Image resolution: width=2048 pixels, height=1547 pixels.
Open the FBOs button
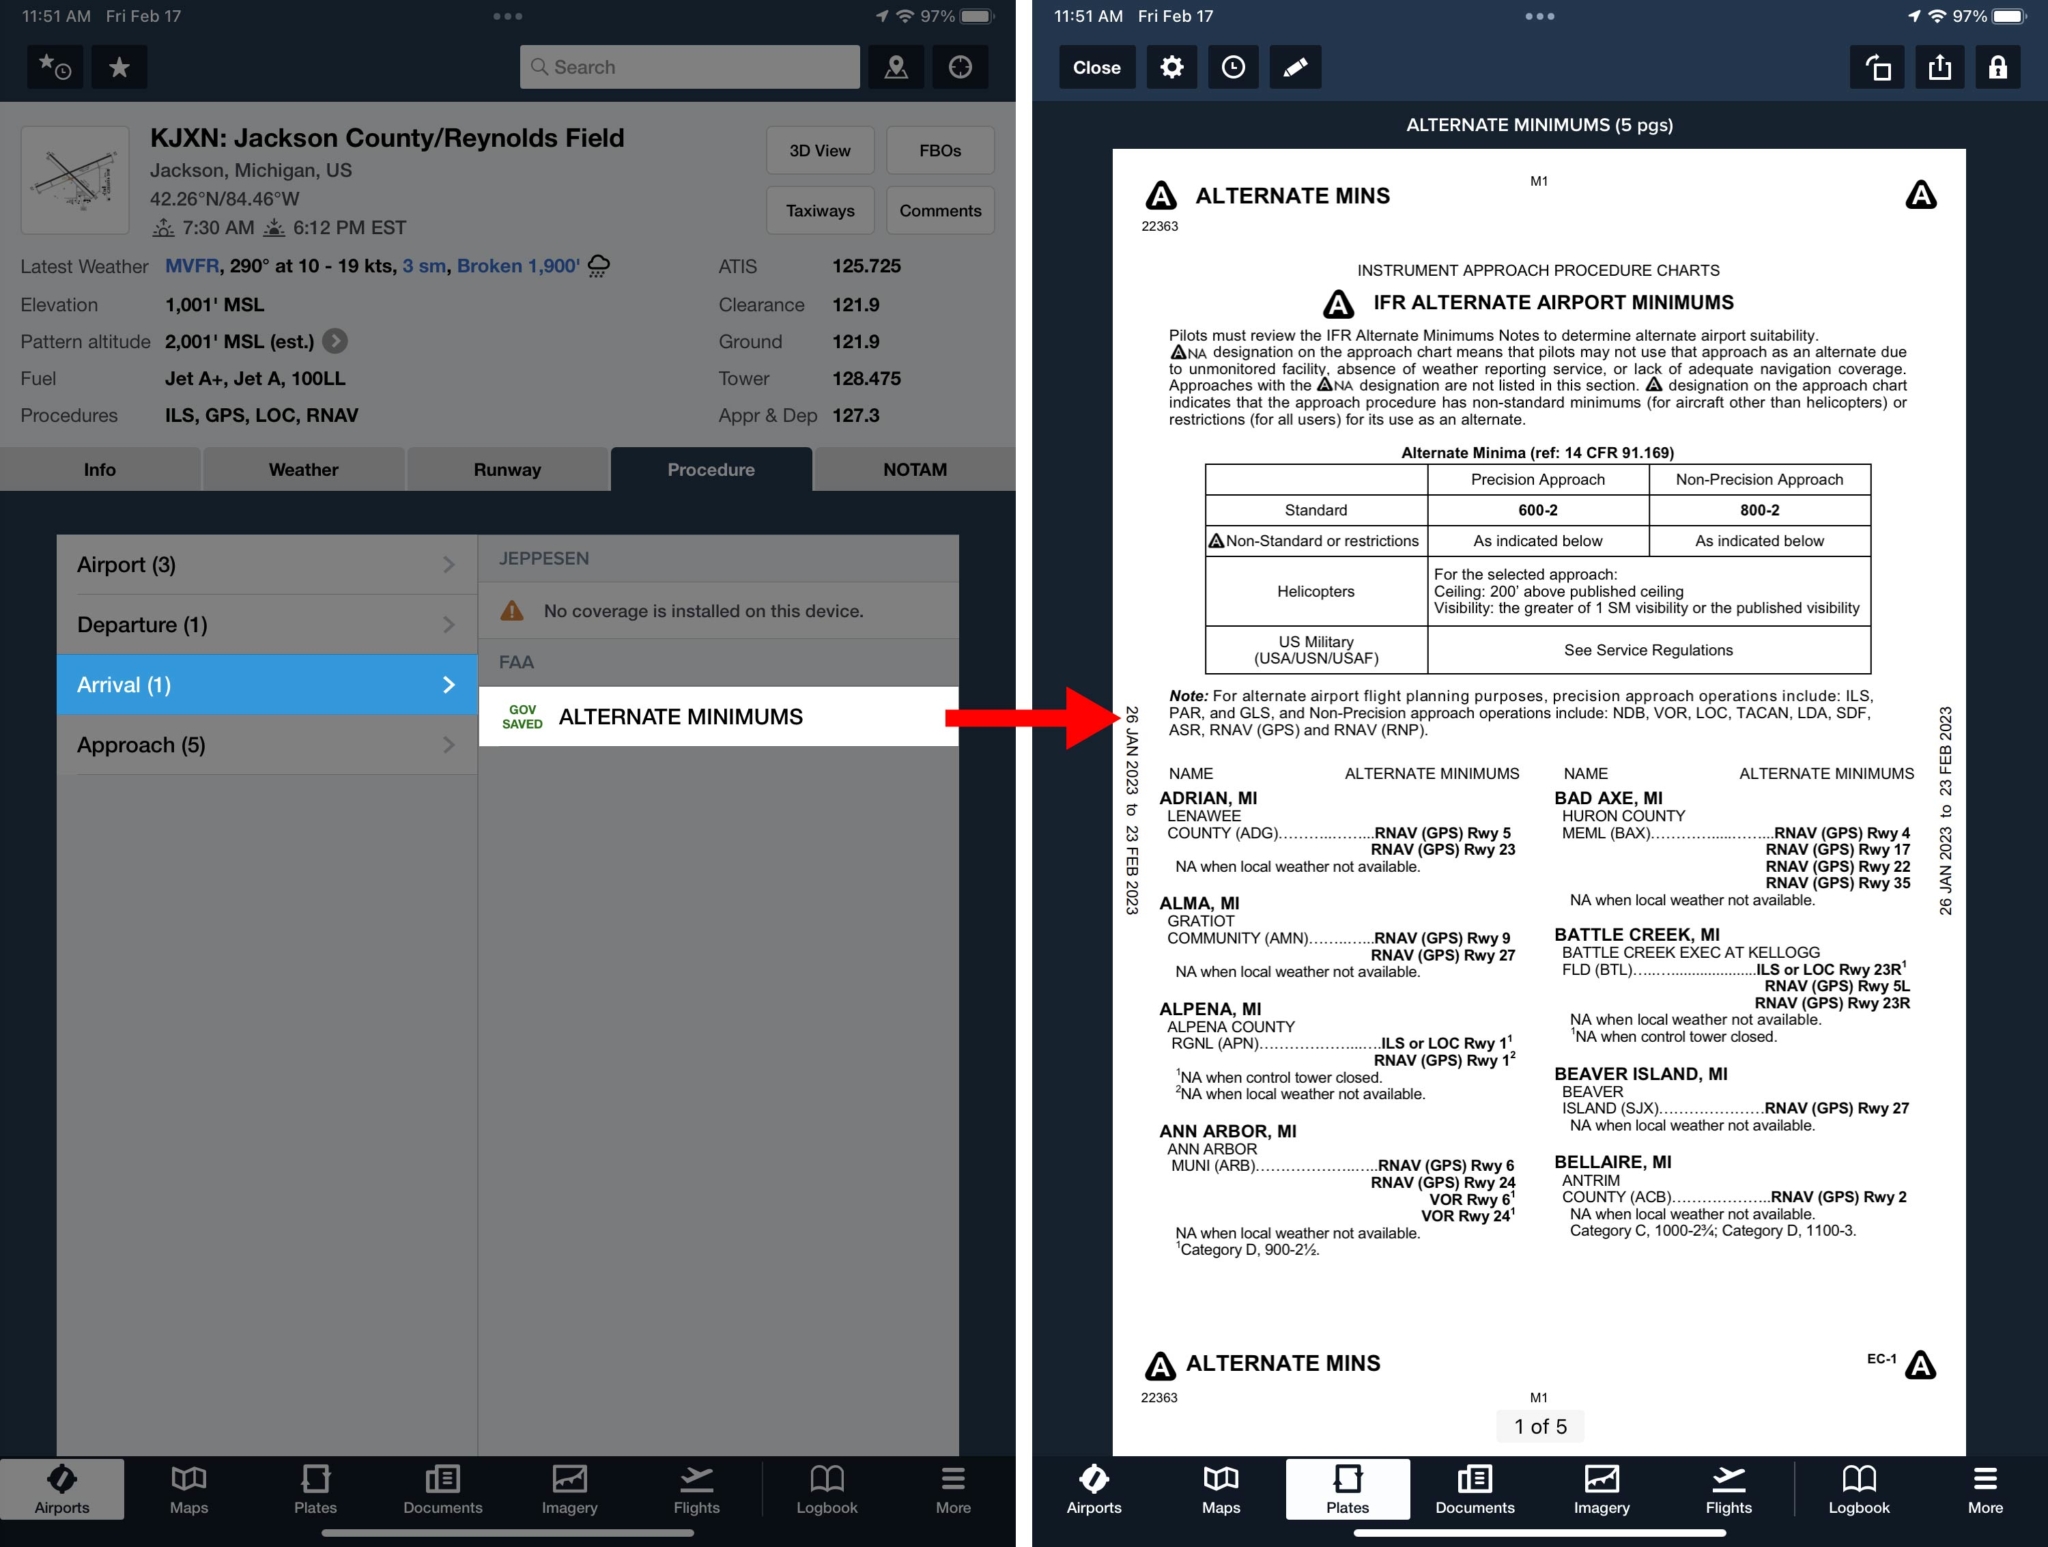coord(939,151)
